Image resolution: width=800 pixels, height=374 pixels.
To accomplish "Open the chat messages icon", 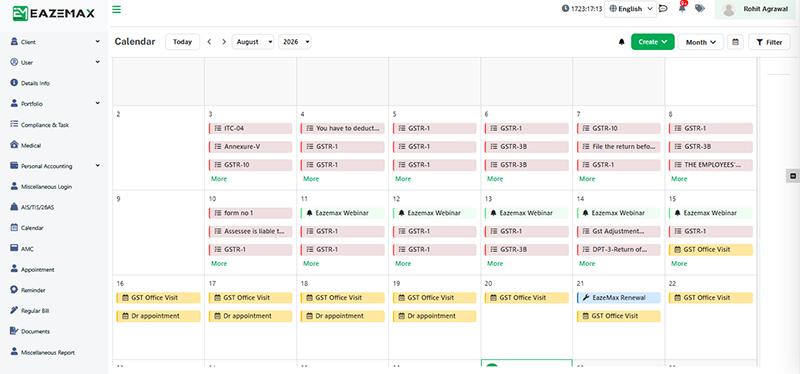I will [663, 9].
